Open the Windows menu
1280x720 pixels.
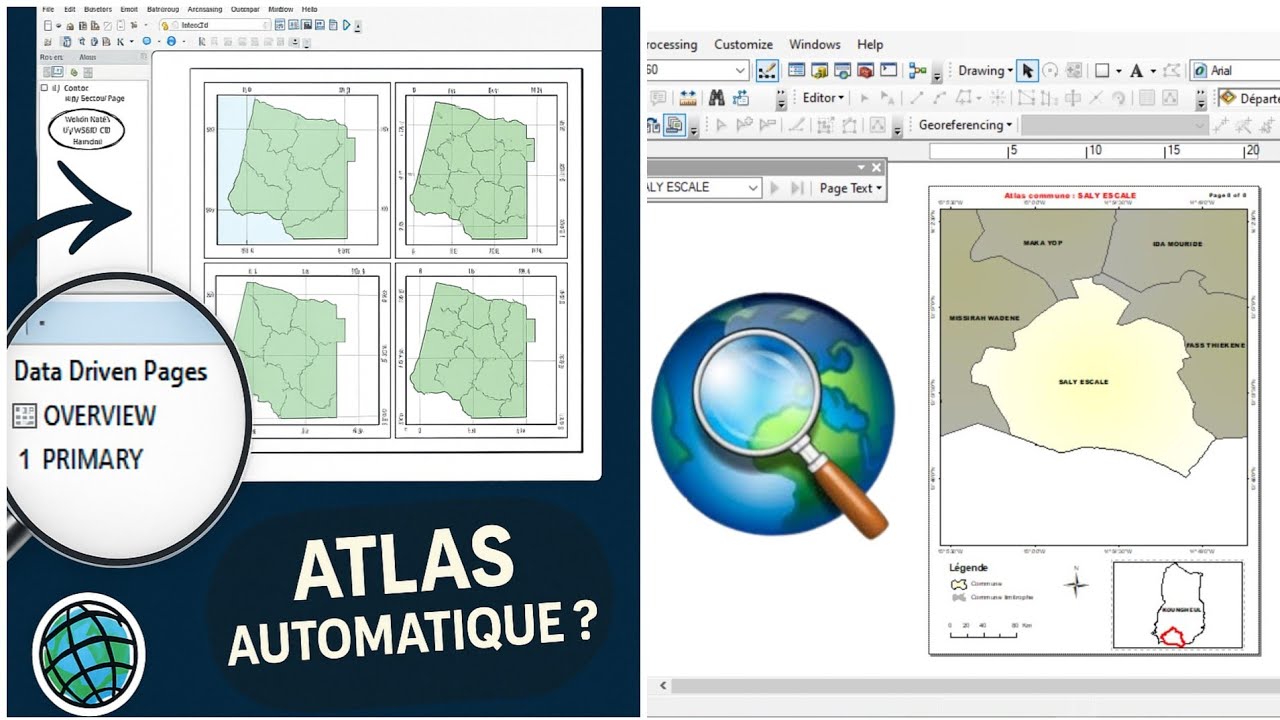click(x=815, y=44)
